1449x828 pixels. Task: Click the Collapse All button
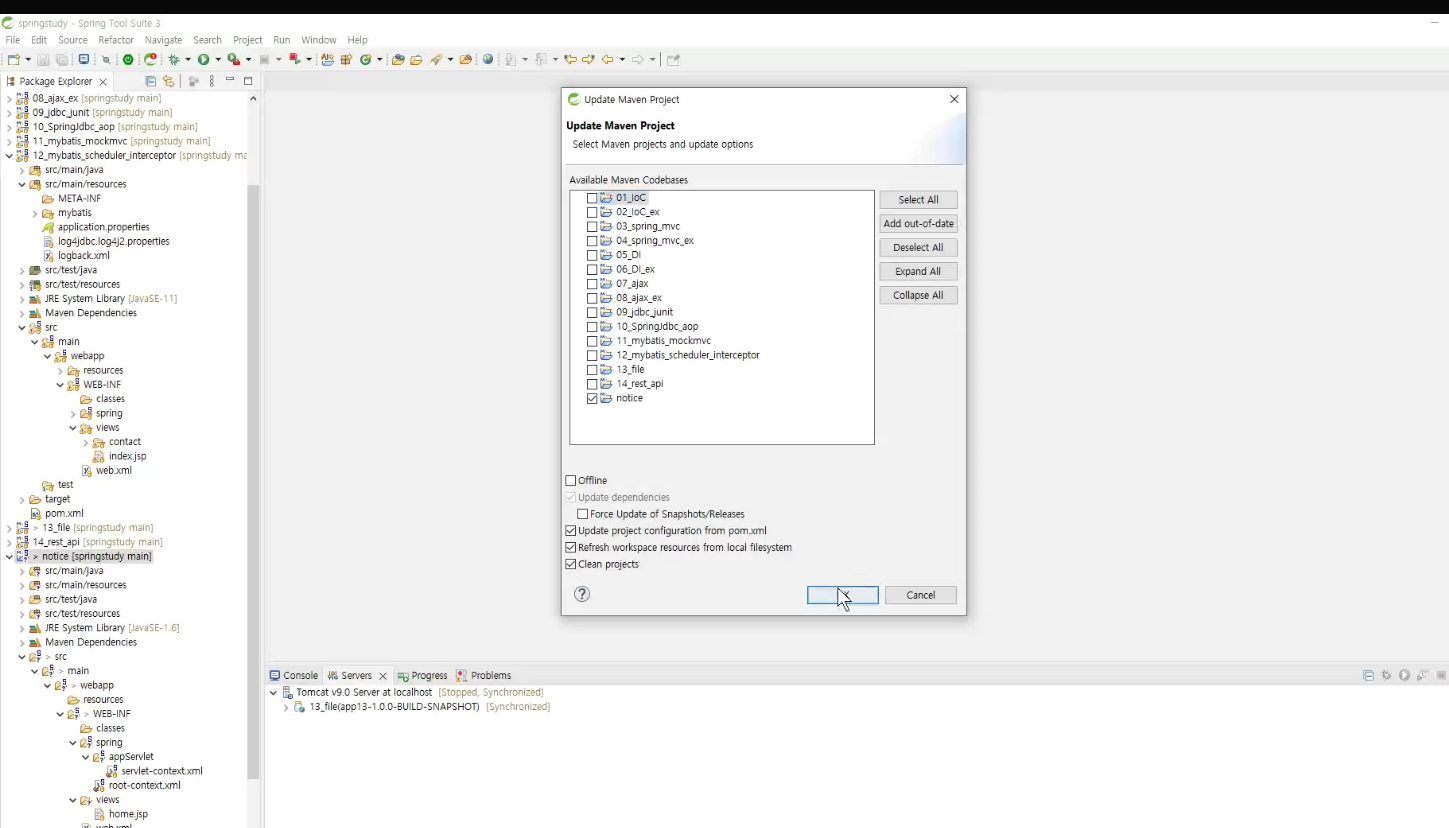coord(918,296)
